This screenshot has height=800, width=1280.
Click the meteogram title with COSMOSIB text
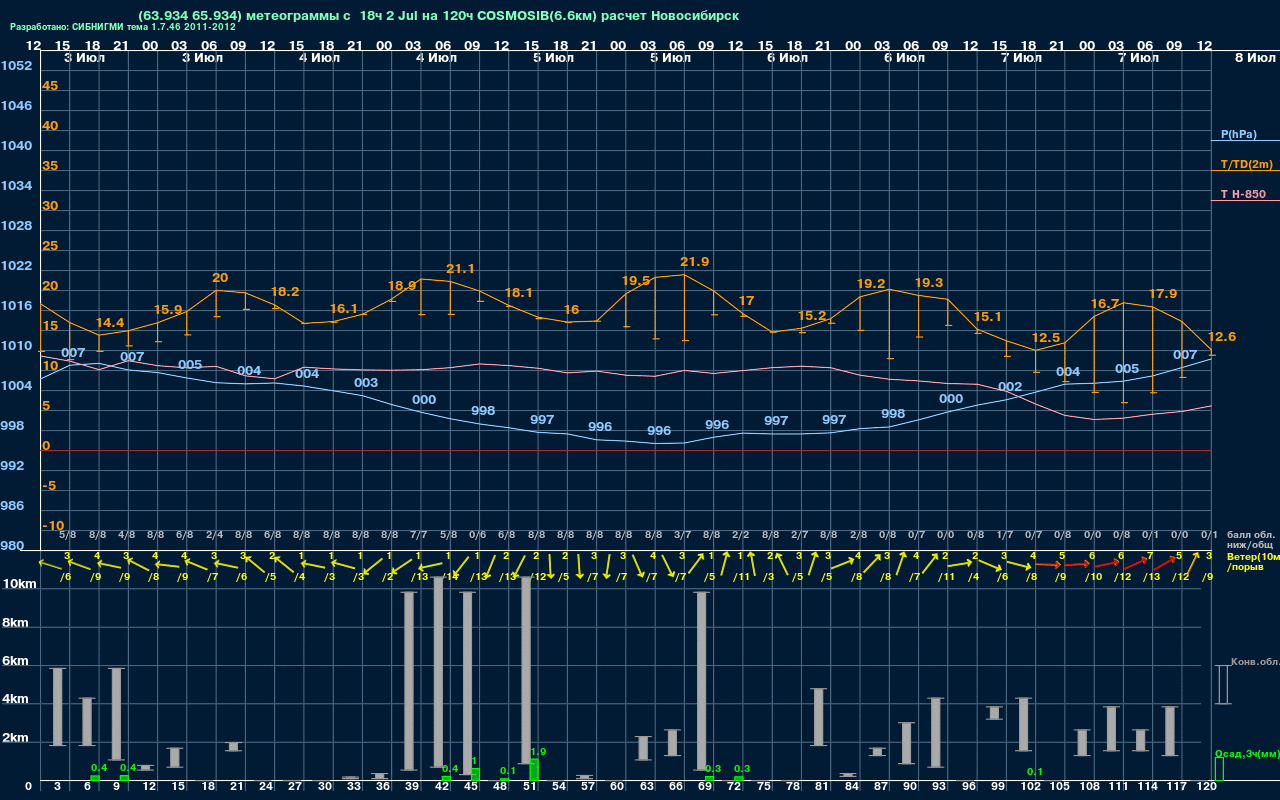[439, 16]
